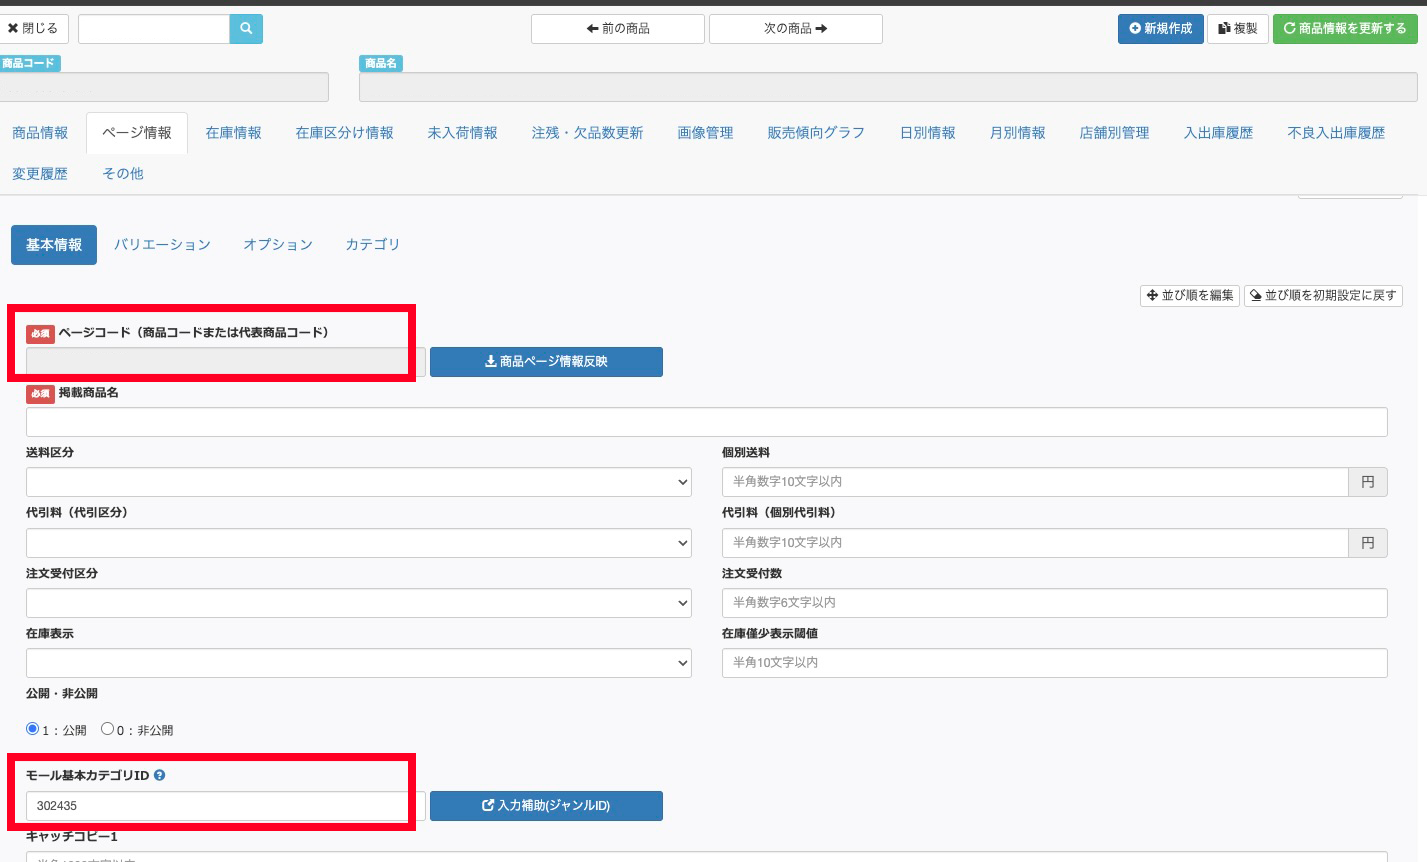The image size is (1427, 862).
Task: Click the blue help icon beside モール基本カテゴリID
Action: tap(160, 775)
